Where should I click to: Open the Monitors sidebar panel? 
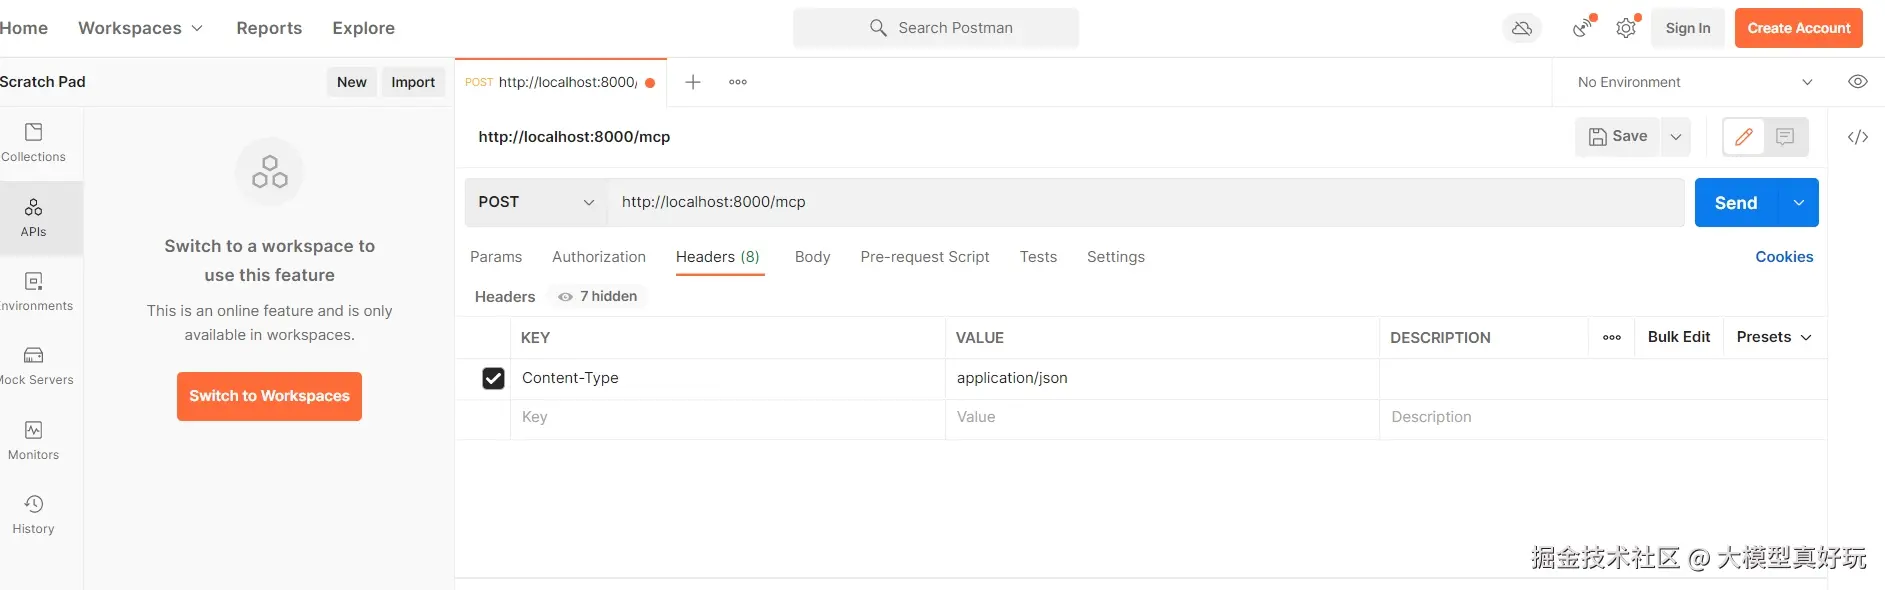point(34,440)
